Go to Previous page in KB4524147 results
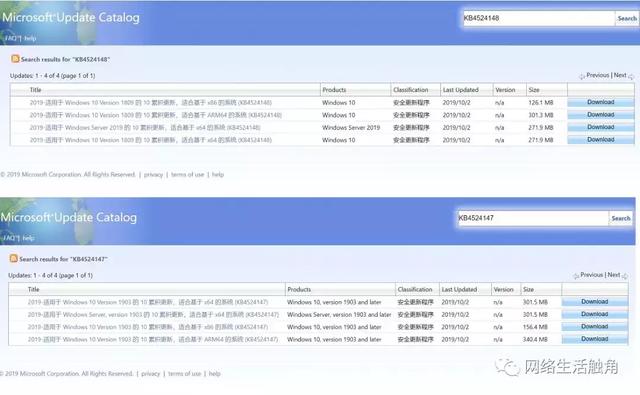The width and height of the screenshot is (640, 395). (x=591, y=275)
